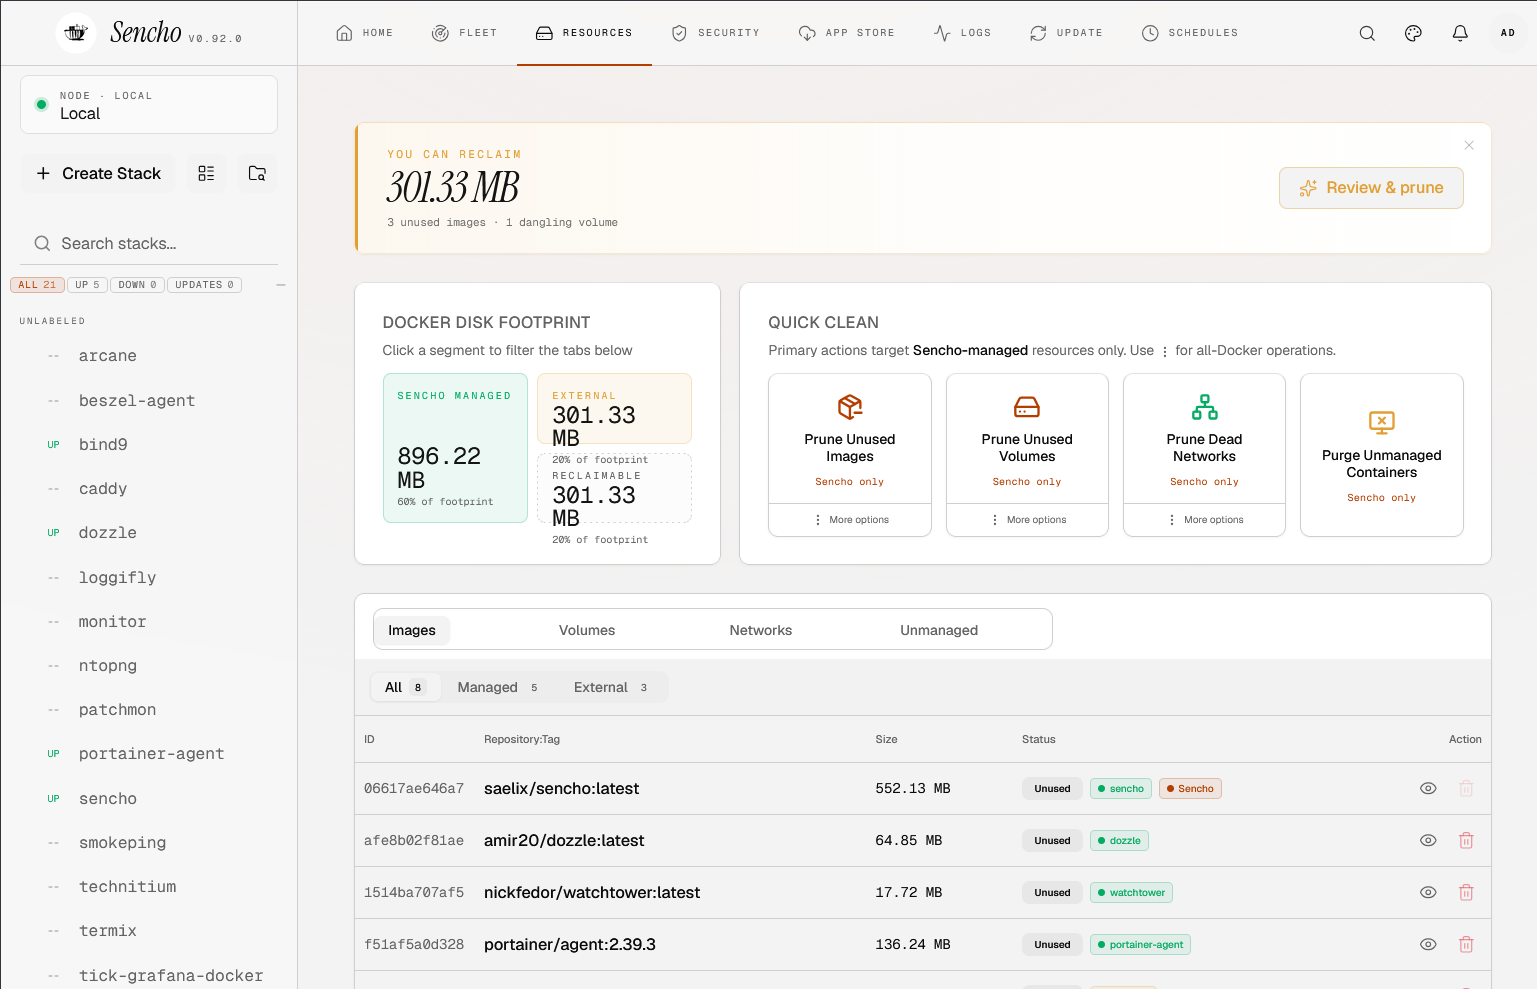
Task: Delete the amir20/dozzle:latest image
Action: click(1466, 841)
